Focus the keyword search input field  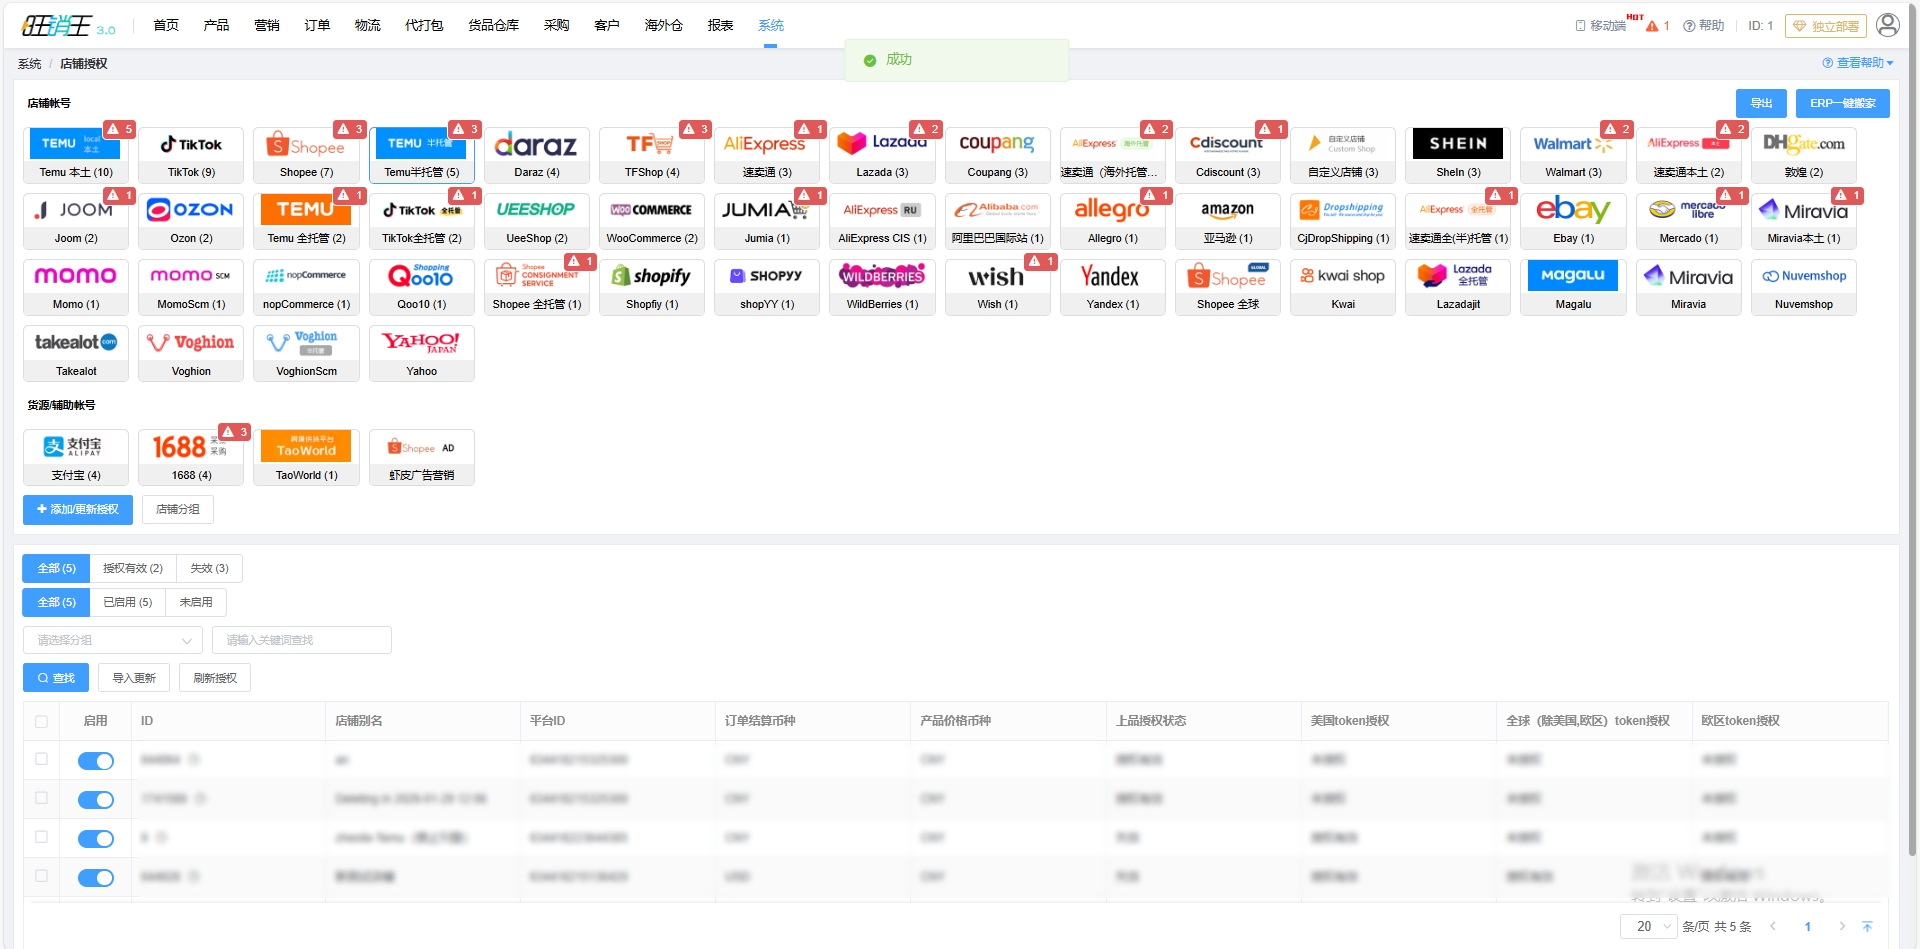coord(301,640)
